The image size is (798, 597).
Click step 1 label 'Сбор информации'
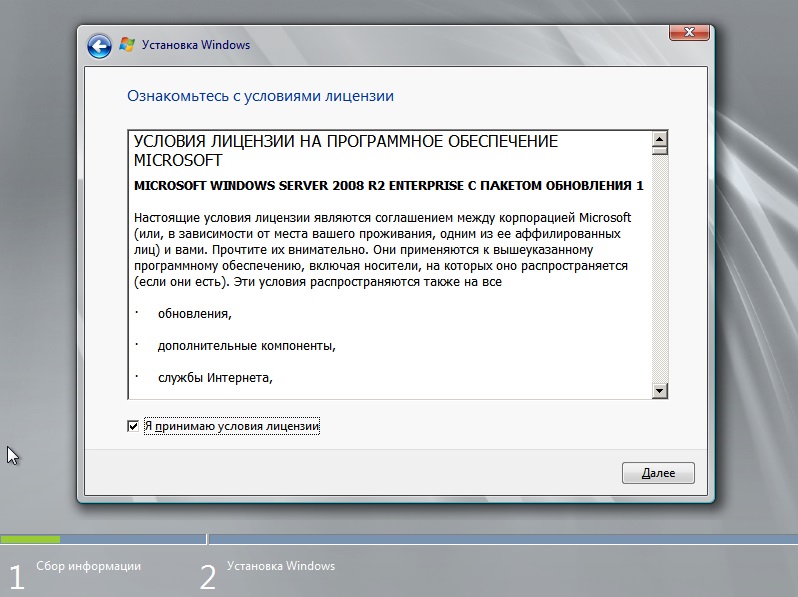coord(89,566)
